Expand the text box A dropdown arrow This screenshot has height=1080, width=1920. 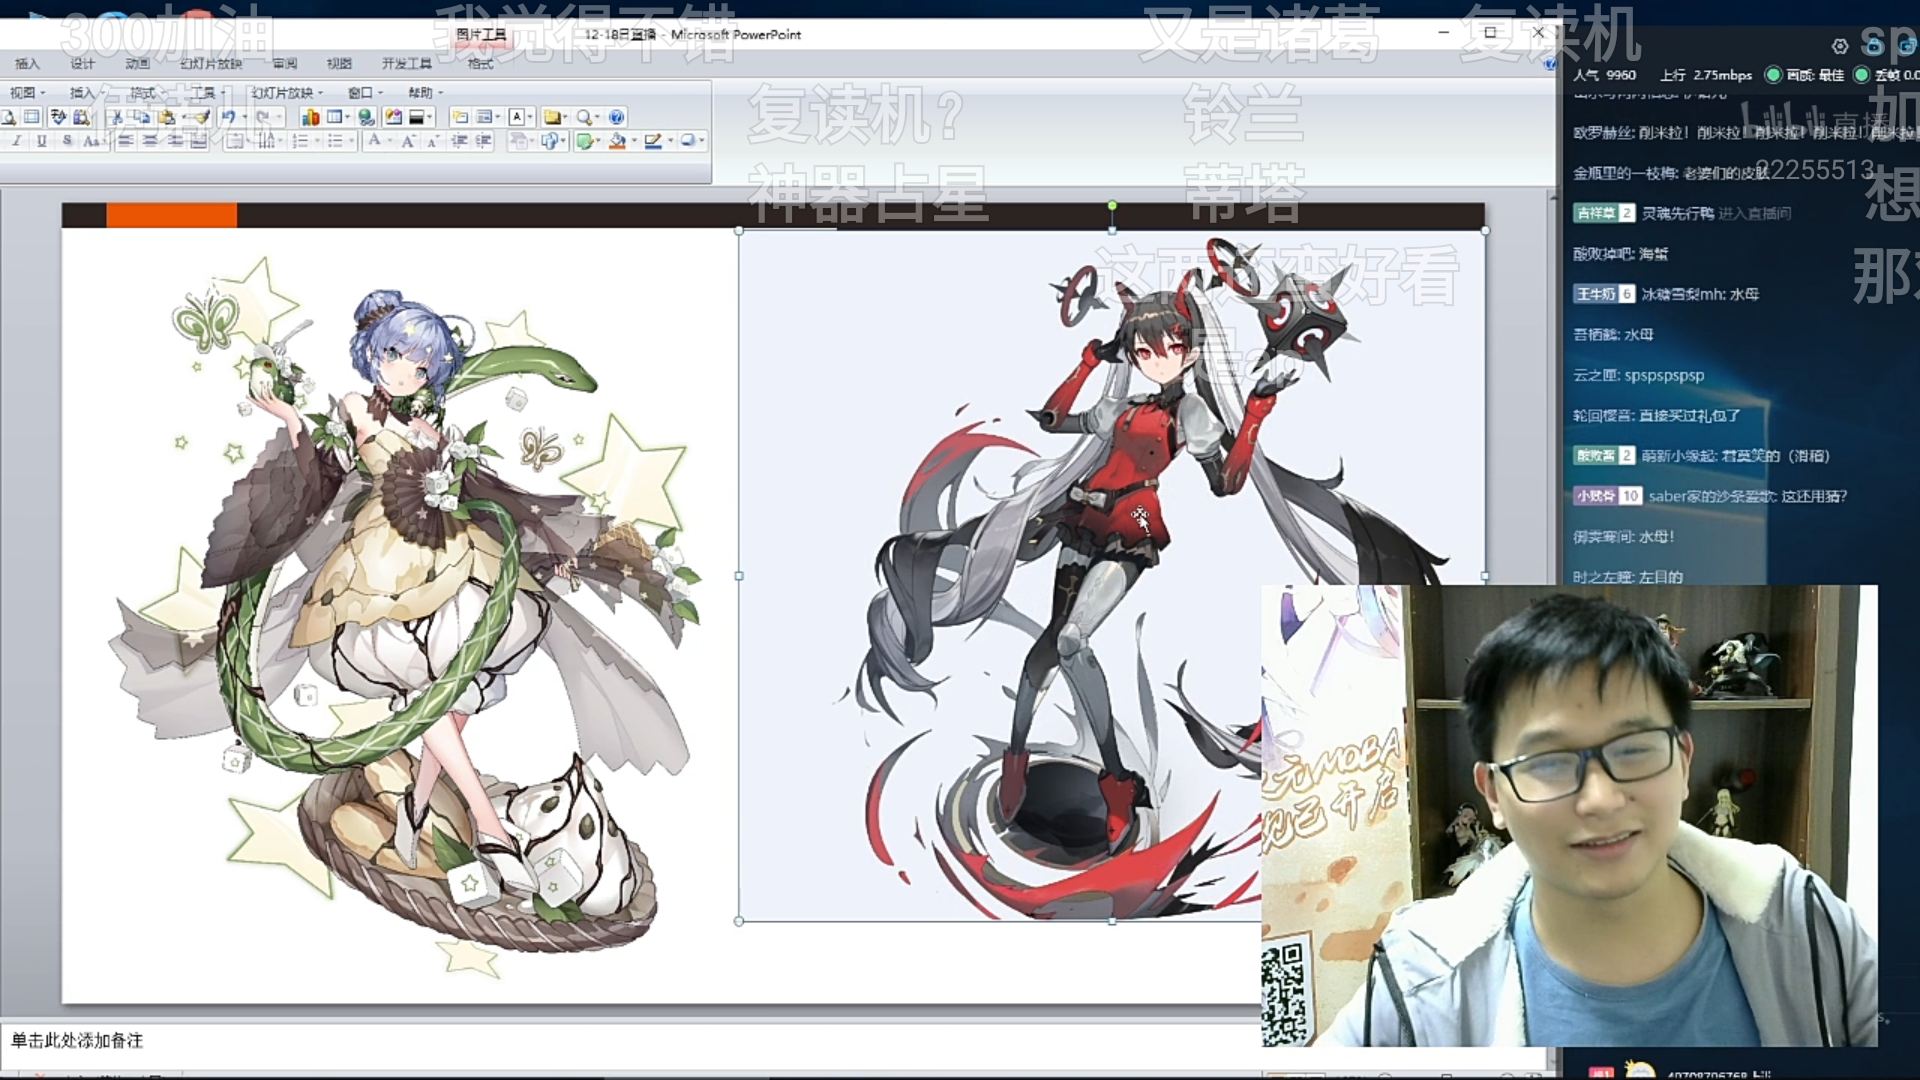click(530, 117)
